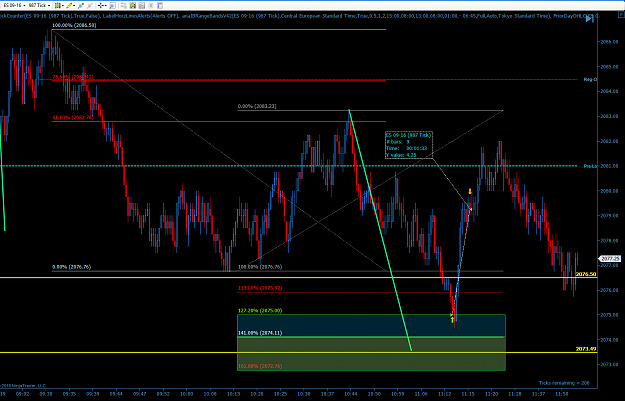Open the 987 Tick interval dropdown
The image size is (625, 401).
coord(39,6)
